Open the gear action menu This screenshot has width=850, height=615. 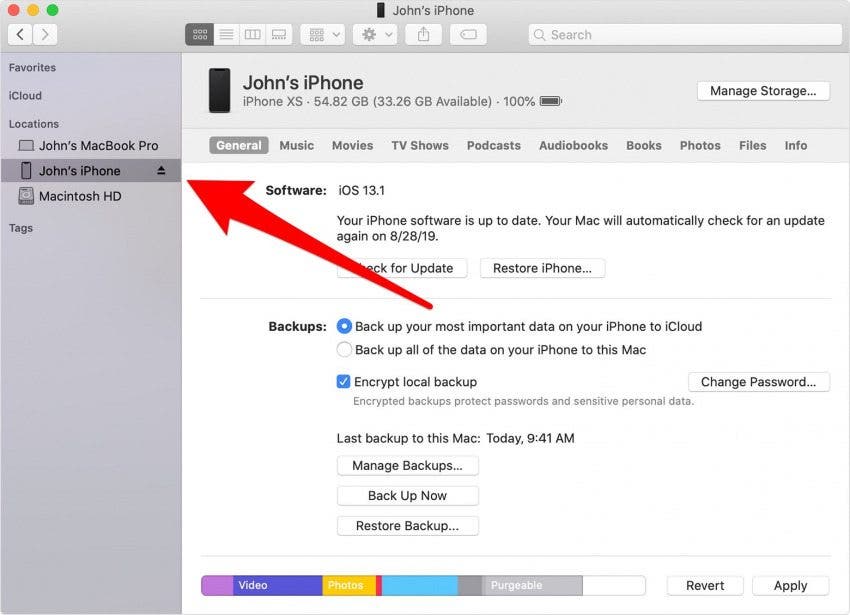375,35
